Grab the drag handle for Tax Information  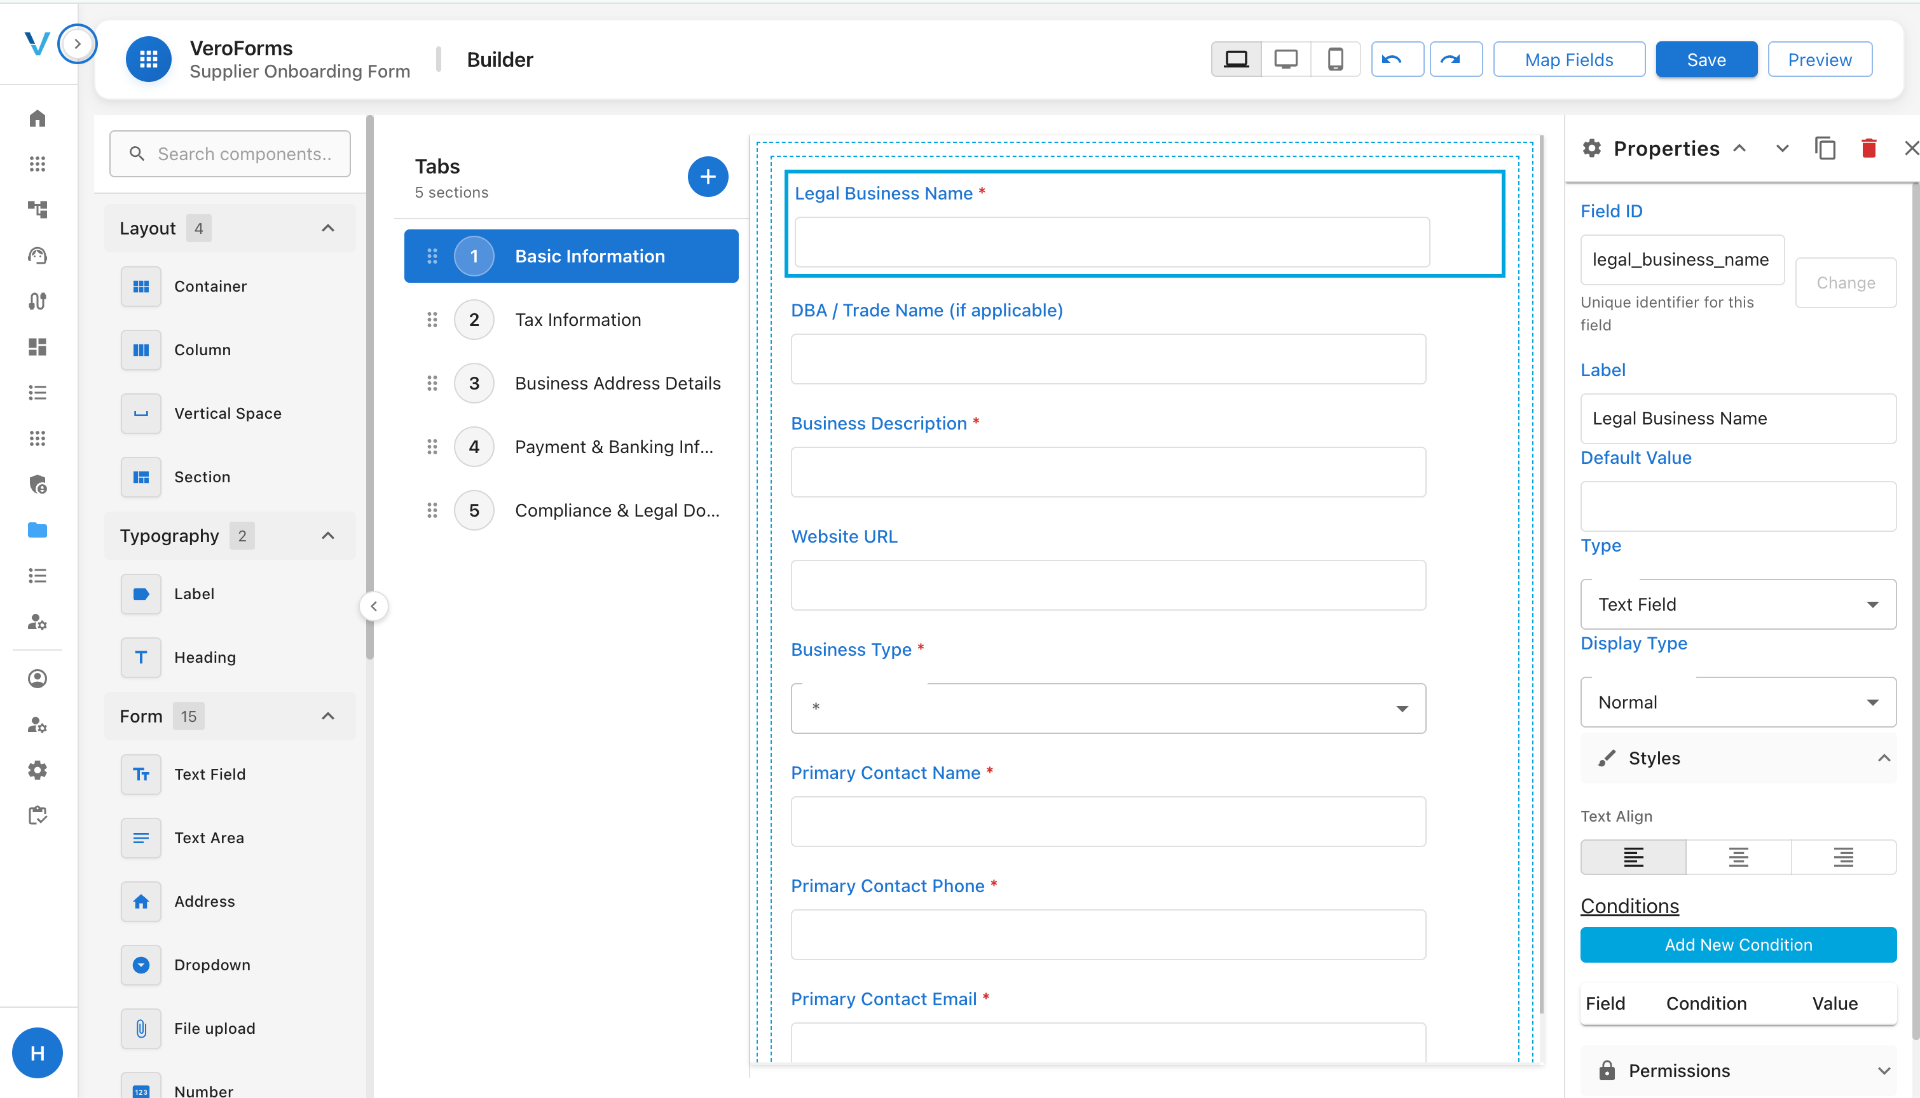[x=432, y=320]
